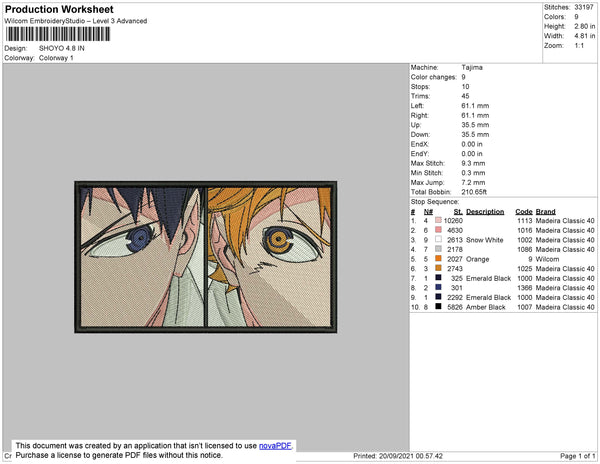
Task: Click the min stitch value '0.3 mm'
Action: 473,173
